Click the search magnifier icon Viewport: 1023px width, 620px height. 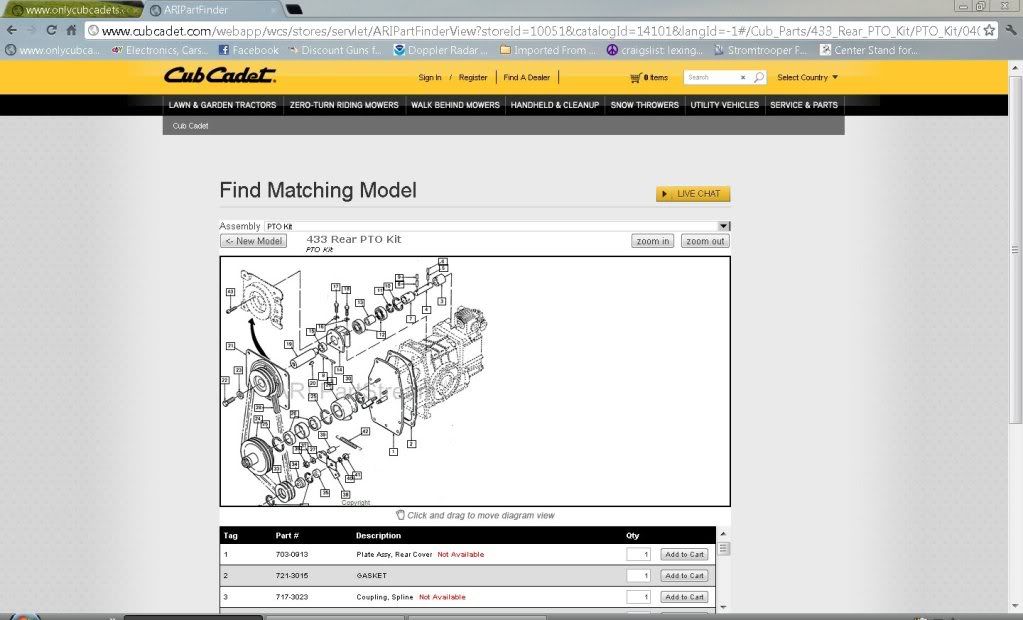(x=759, y=77)
